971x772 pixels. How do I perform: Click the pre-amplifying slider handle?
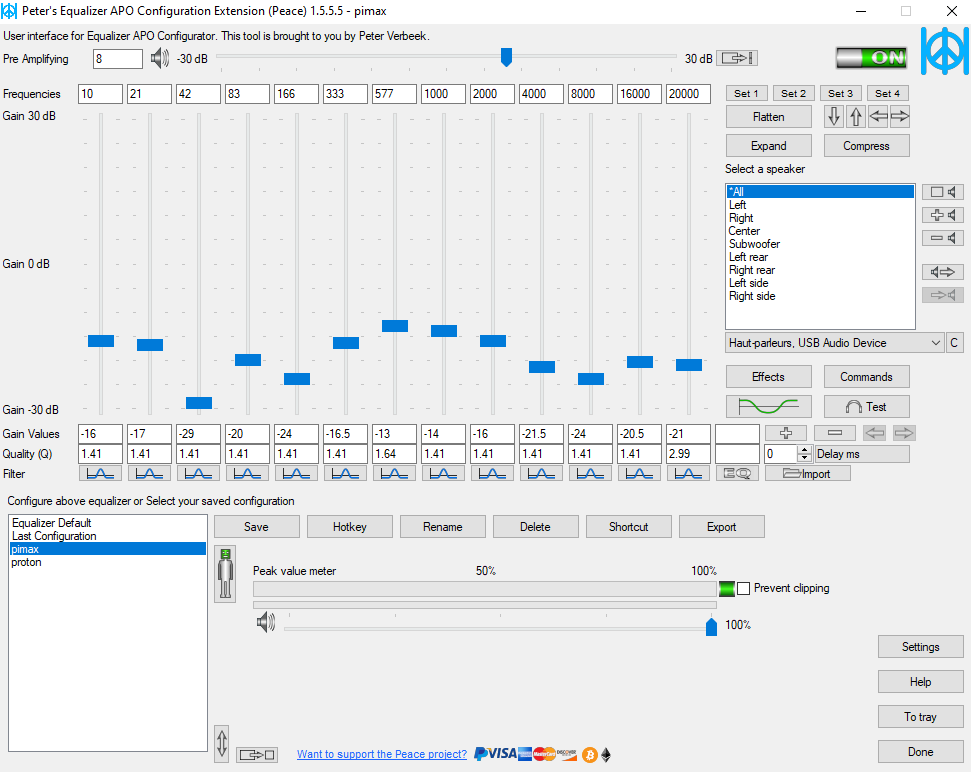pyautogui.click(x=506, y=57)
